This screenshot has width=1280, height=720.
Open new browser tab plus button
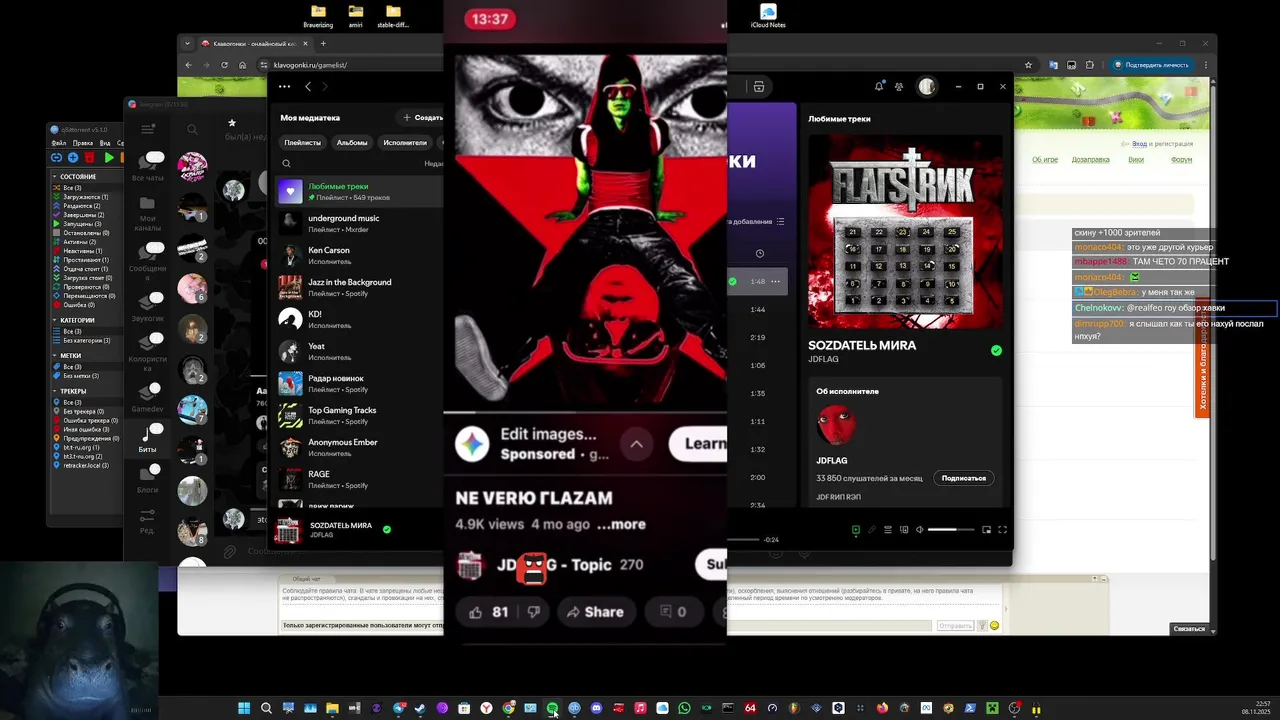pos(322,44)
